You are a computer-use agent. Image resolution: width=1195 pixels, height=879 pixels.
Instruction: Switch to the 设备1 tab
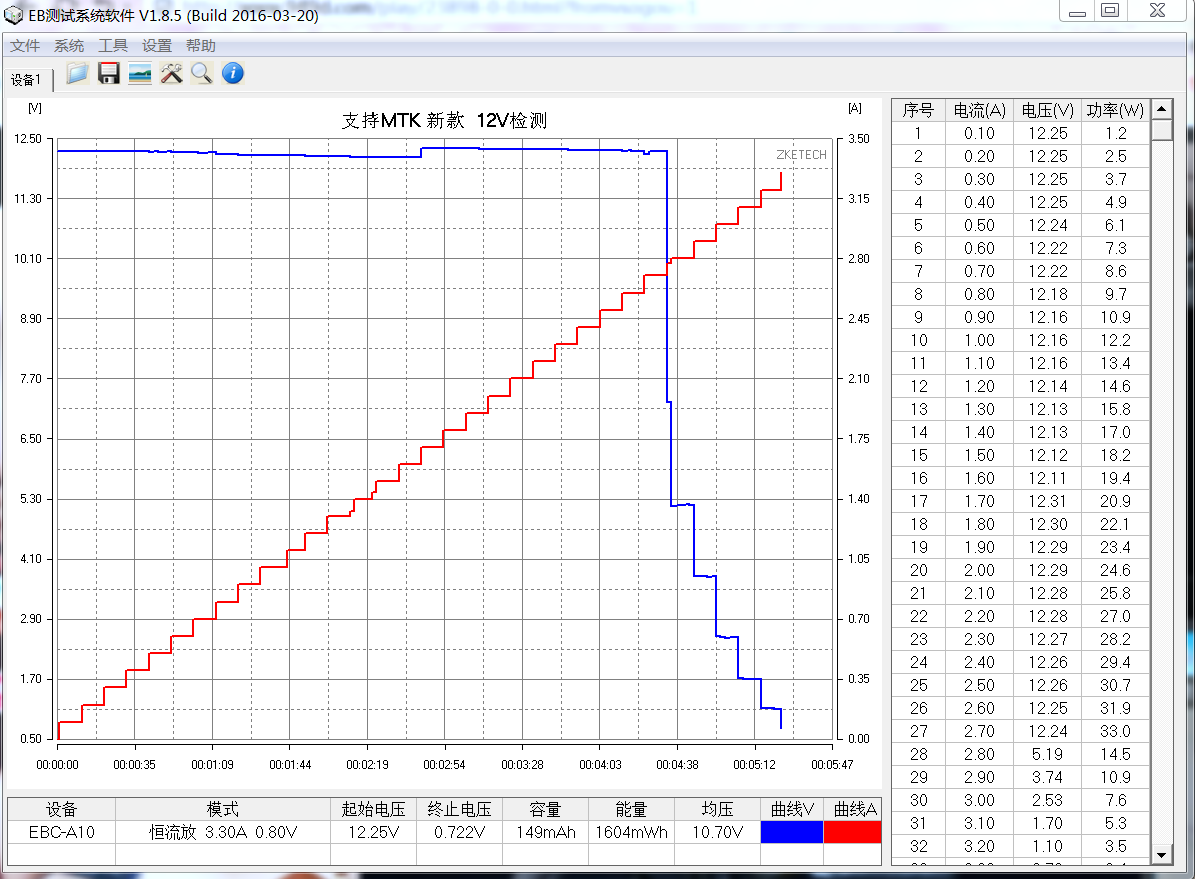[26, 79]
